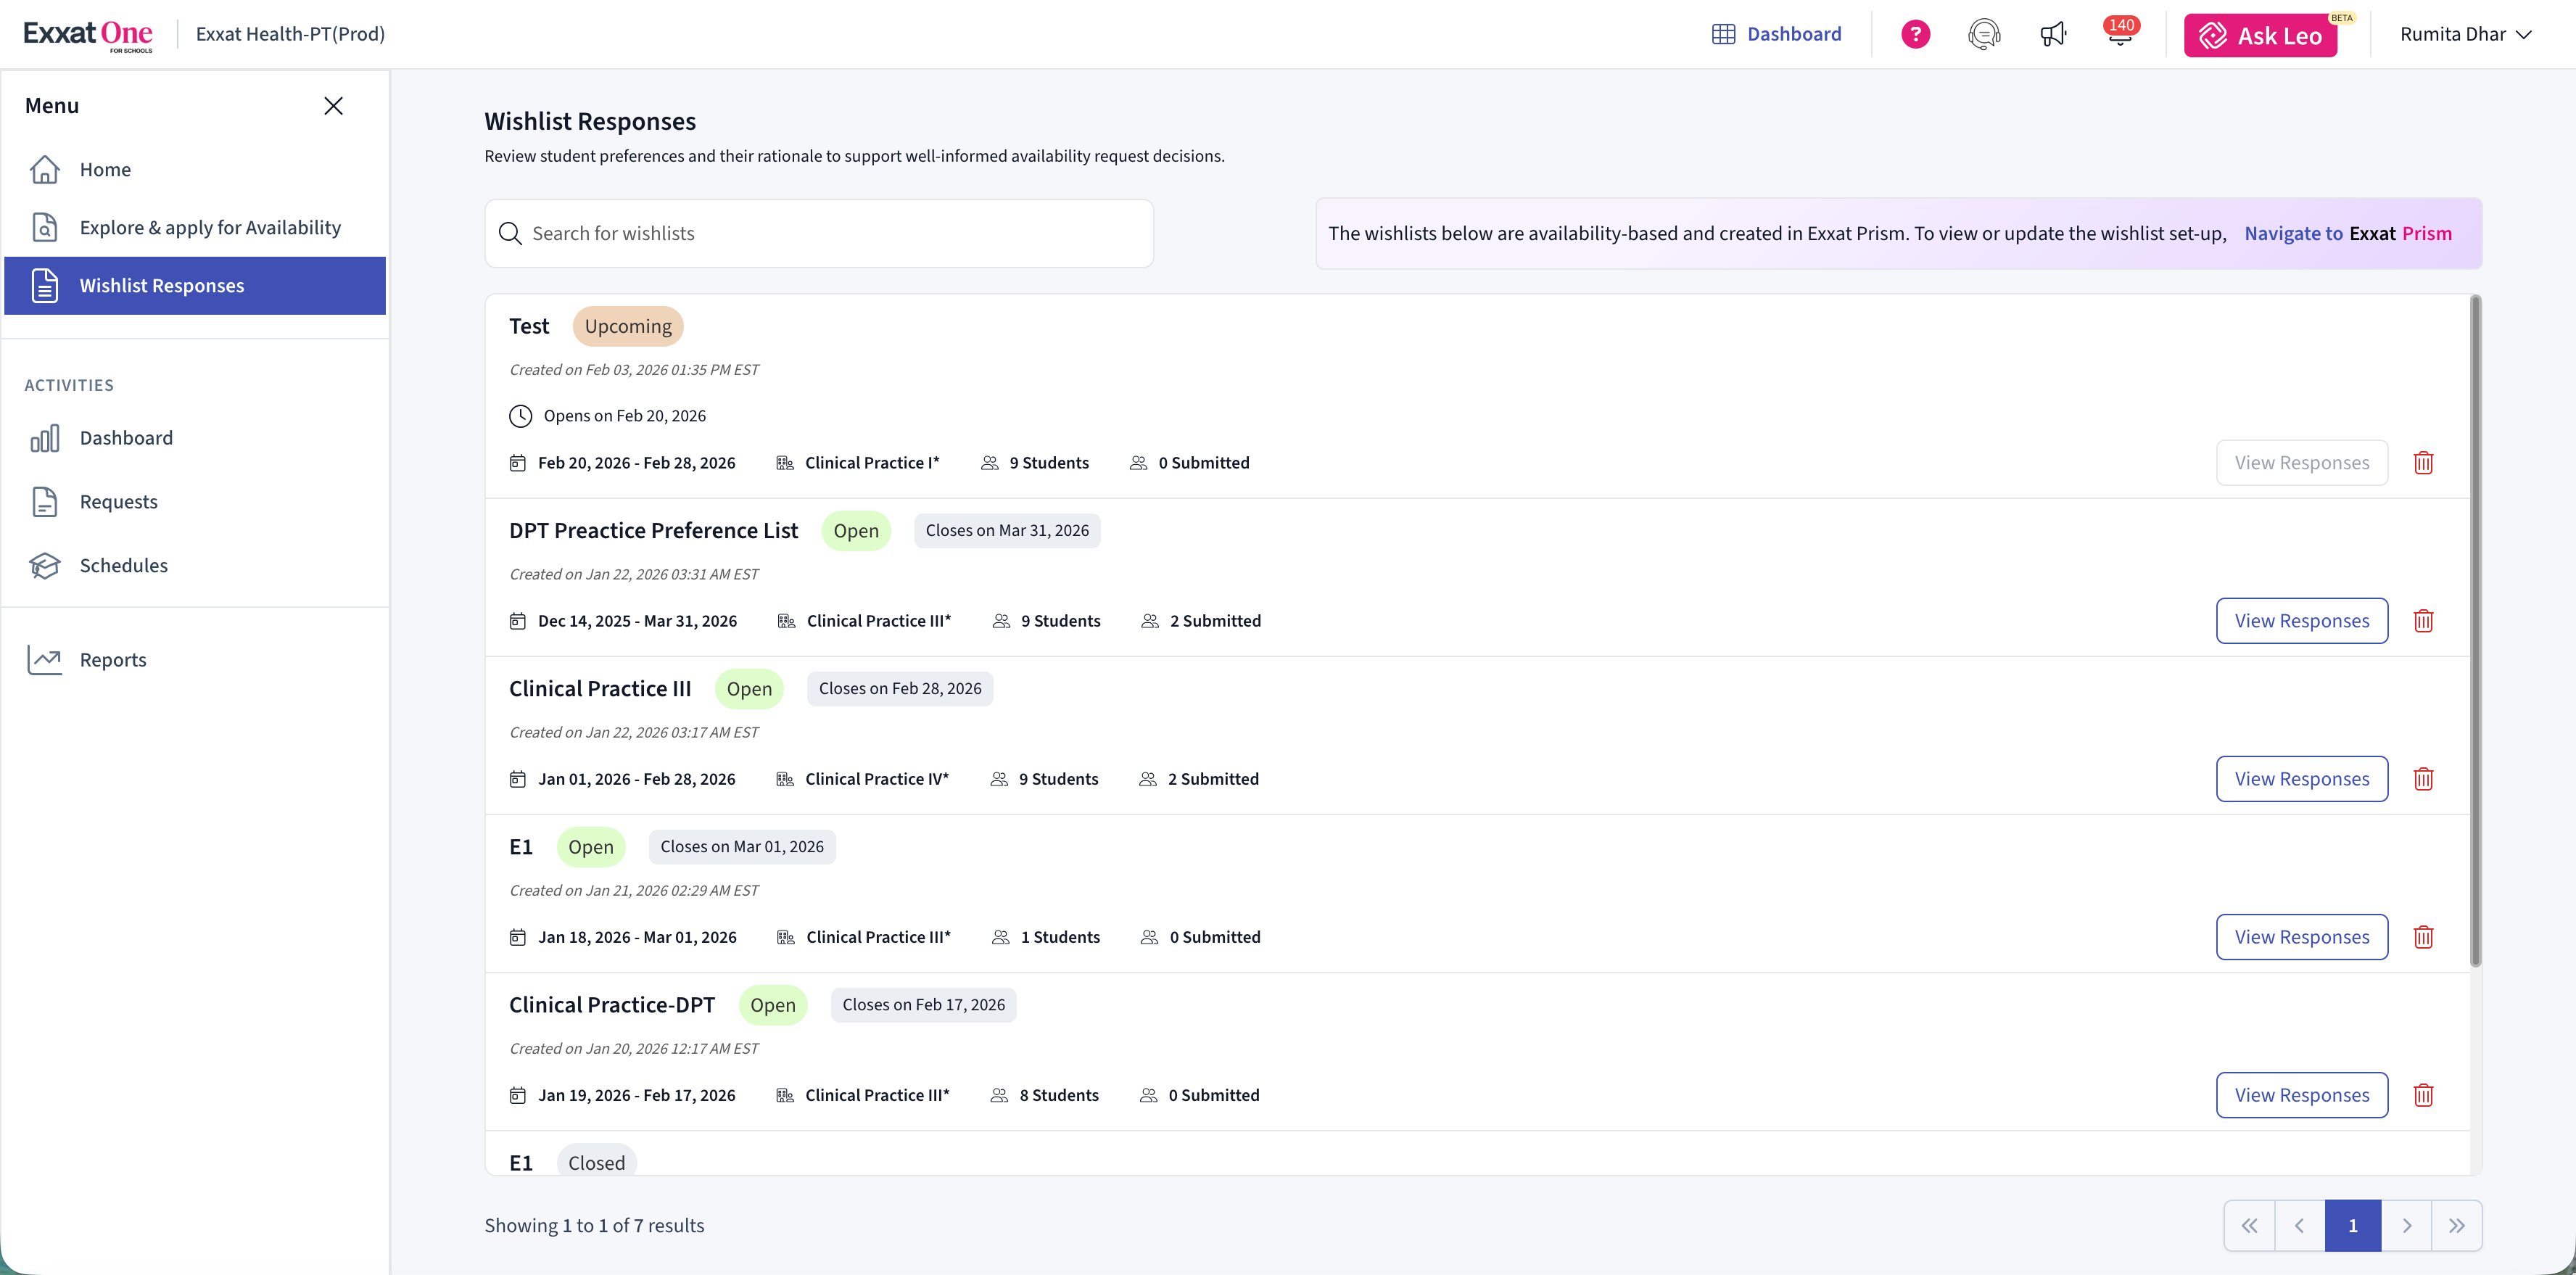Open the support headset icon
The width and height of the screenshot is (2576, 1275).
pos(1984,34)
